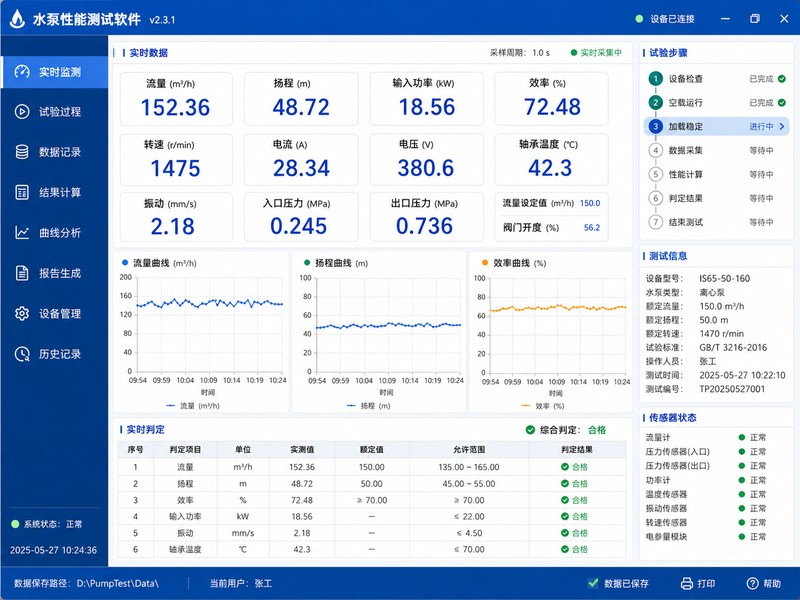Click the 允许范围 column header
Viewport: 800px width, 600px height.
pos(468,449)
